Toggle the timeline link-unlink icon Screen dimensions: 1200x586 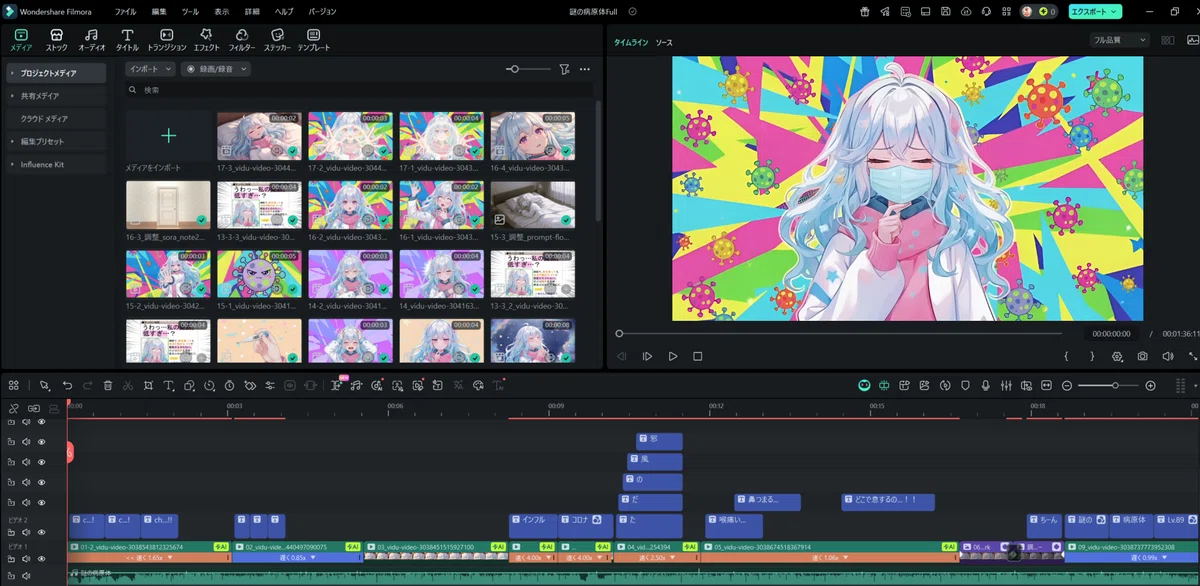(x=12, y=408)
